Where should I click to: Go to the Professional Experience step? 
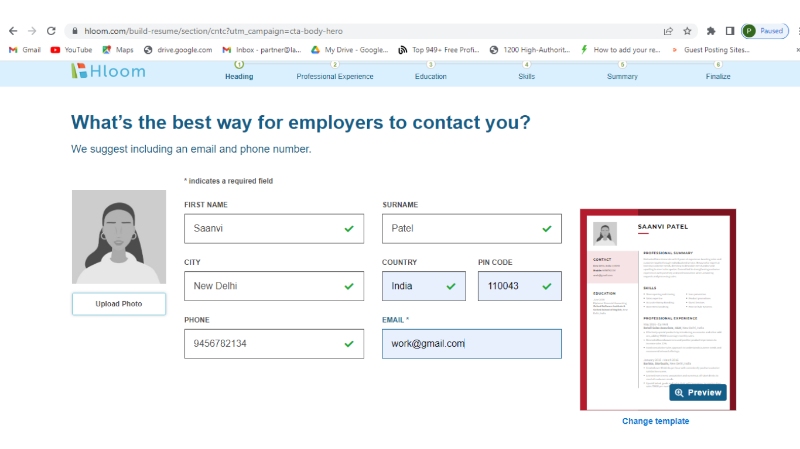pos(334,71)
